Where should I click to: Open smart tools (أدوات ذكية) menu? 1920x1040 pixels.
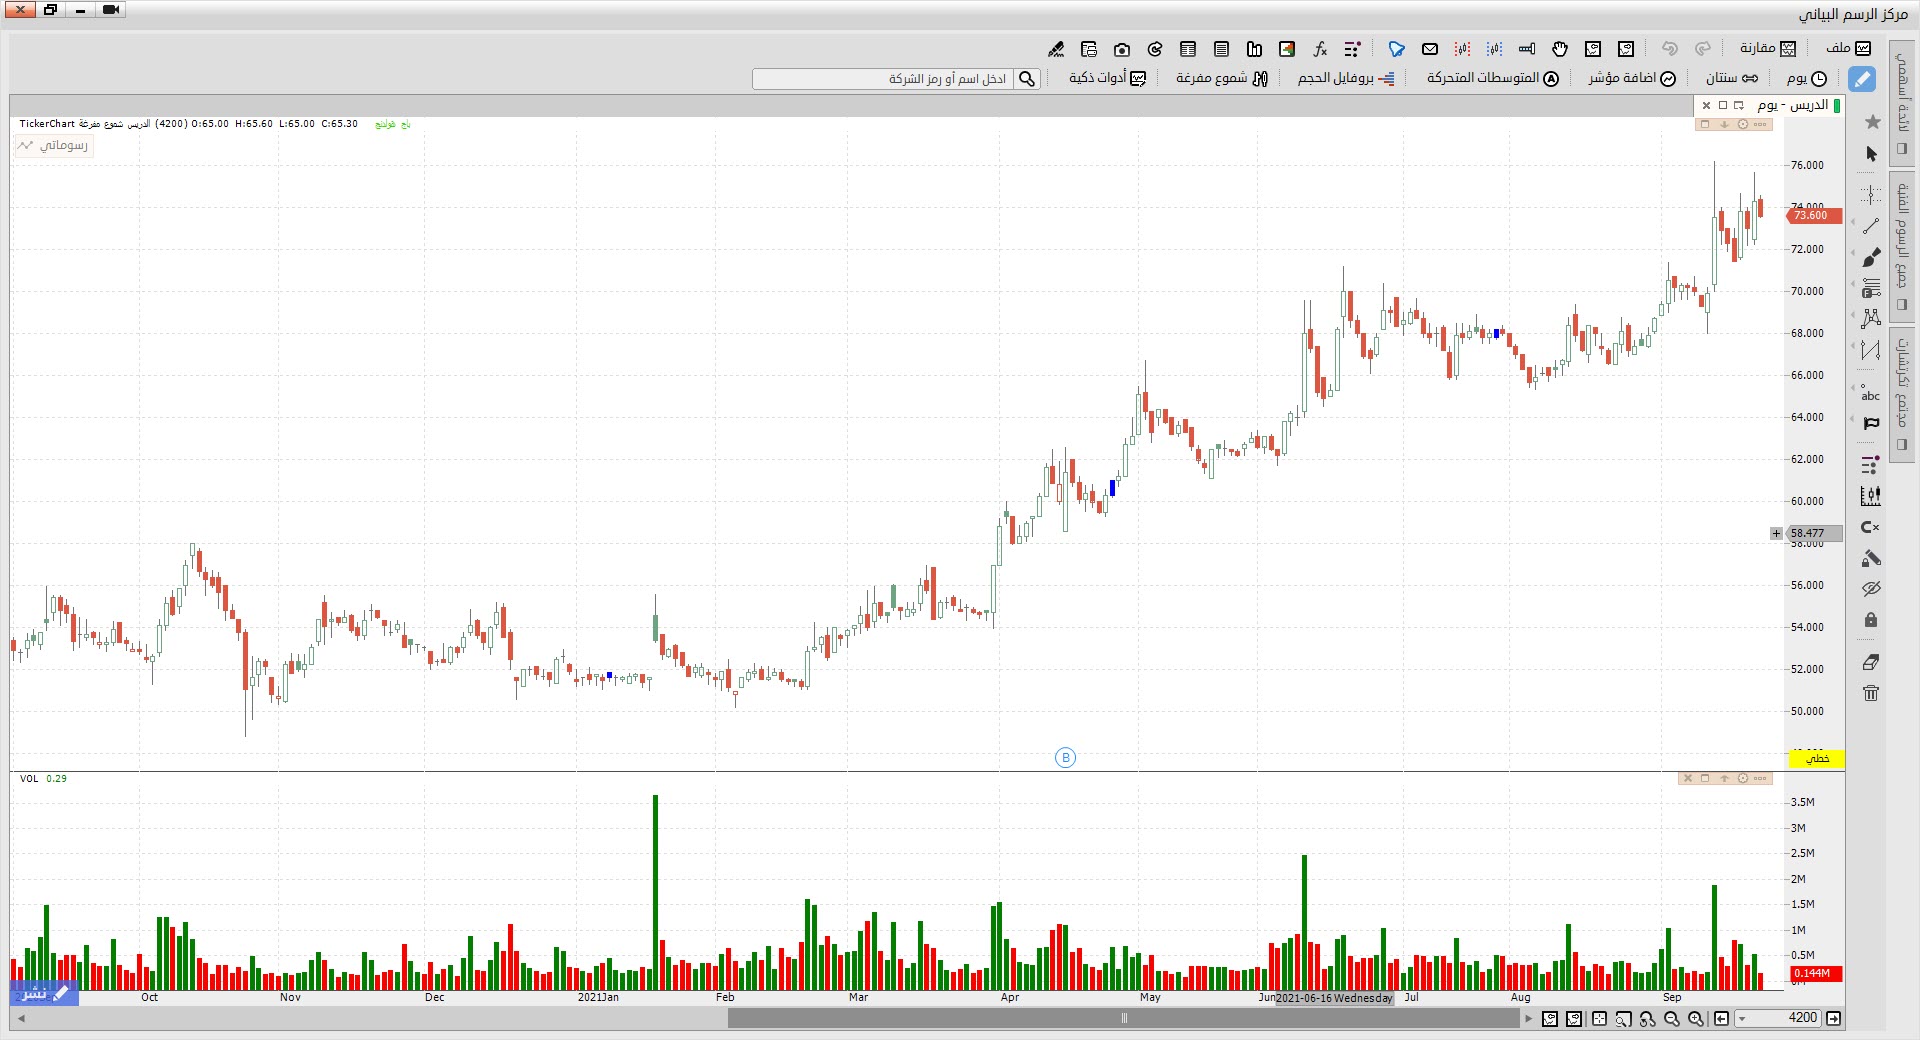tap(1107, 78)
